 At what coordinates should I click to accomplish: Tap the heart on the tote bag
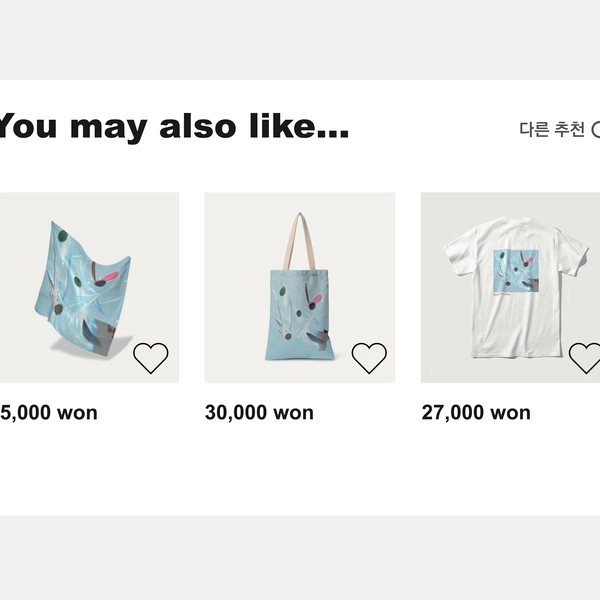point(369,357)
